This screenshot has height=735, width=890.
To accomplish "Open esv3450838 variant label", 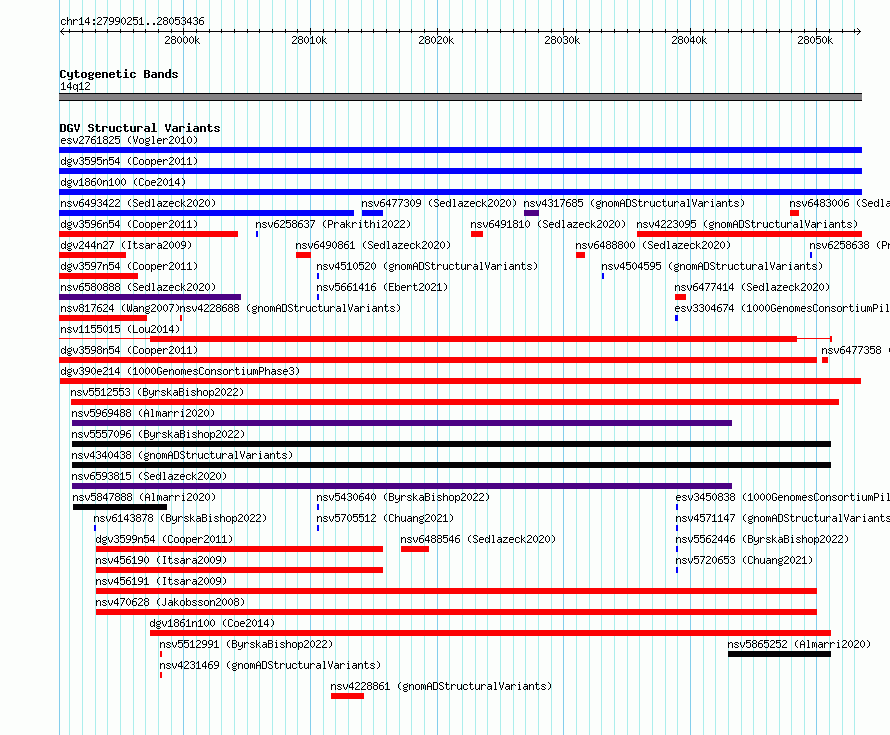I will (x=782, y=497).
